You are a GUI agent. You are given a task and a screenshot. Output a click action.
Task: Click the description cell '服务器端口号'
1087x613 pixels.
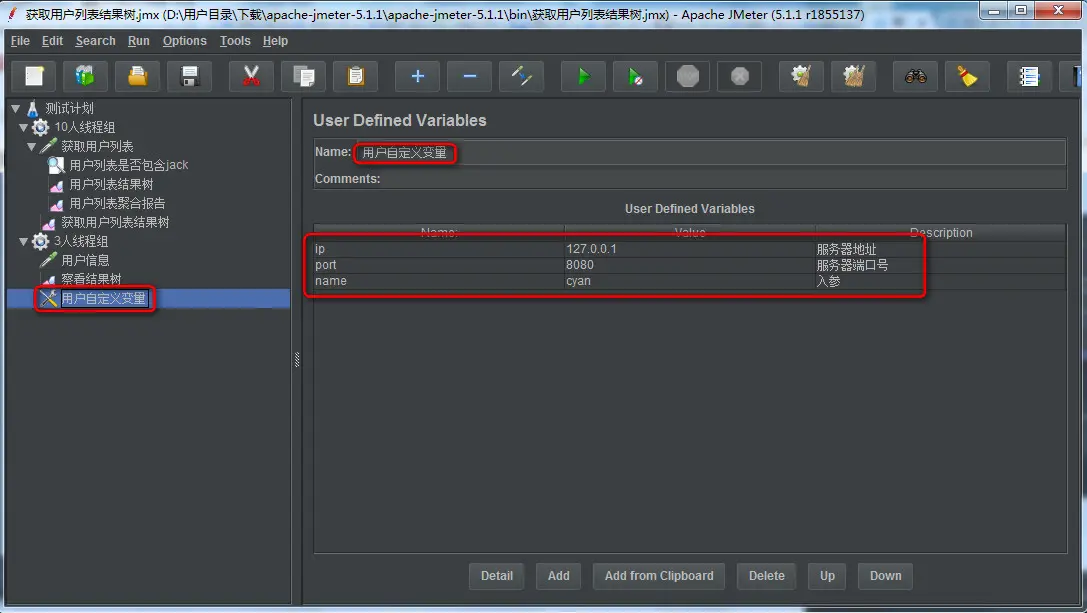(941, 265)
